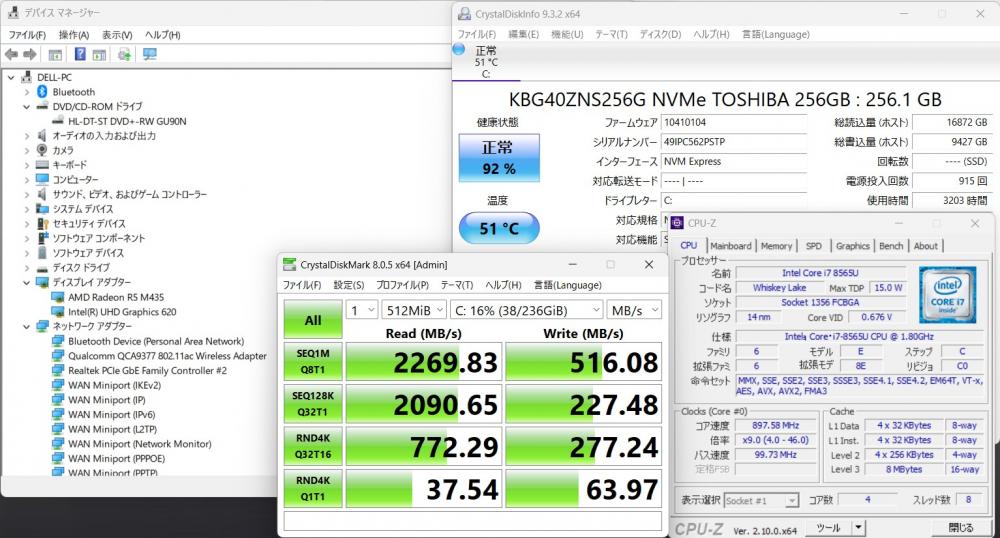Image resolution: width=1000 pixels, height=538 pixels.
Task: Click the disk drives (ディスク ドライブ) icon
Action: point(42,268)
